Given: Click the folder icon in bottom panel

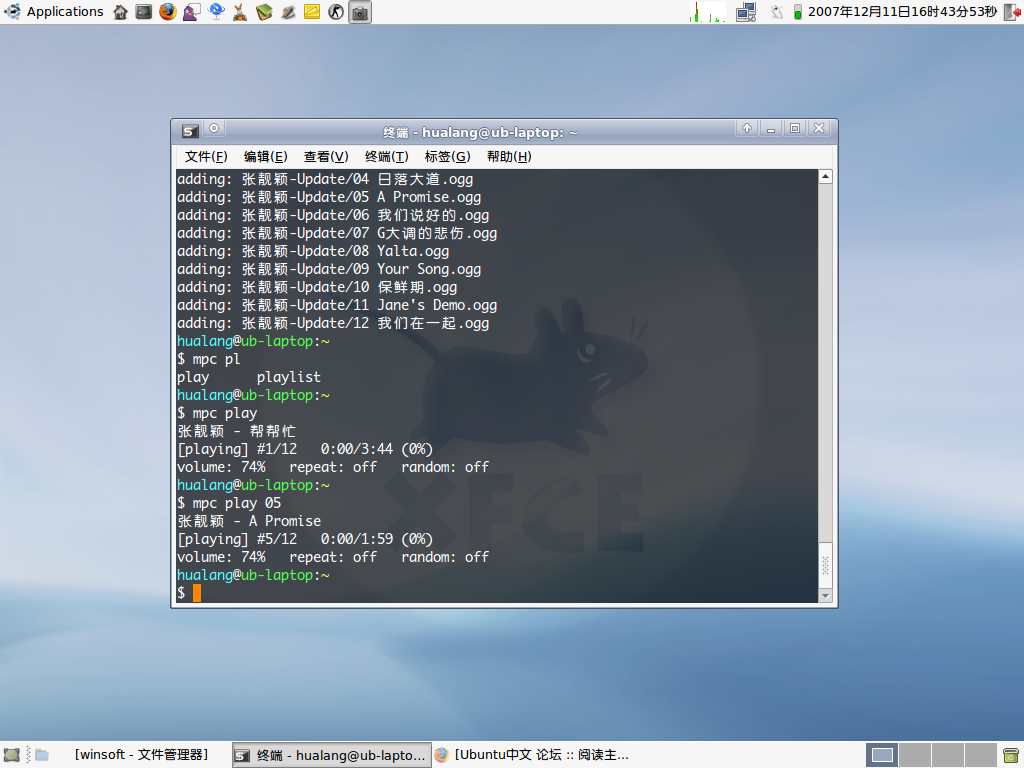Looking at the screenshot, I should coord(42,755).
